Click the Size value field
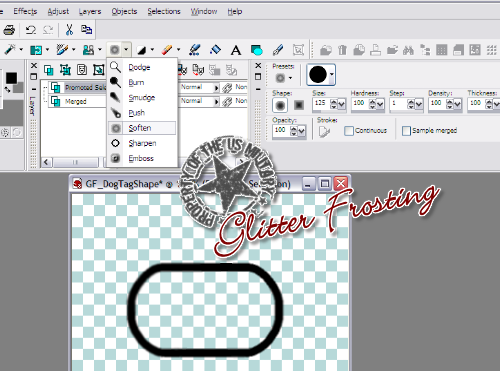This screenshot has width=500, height=371. (321, 103)
